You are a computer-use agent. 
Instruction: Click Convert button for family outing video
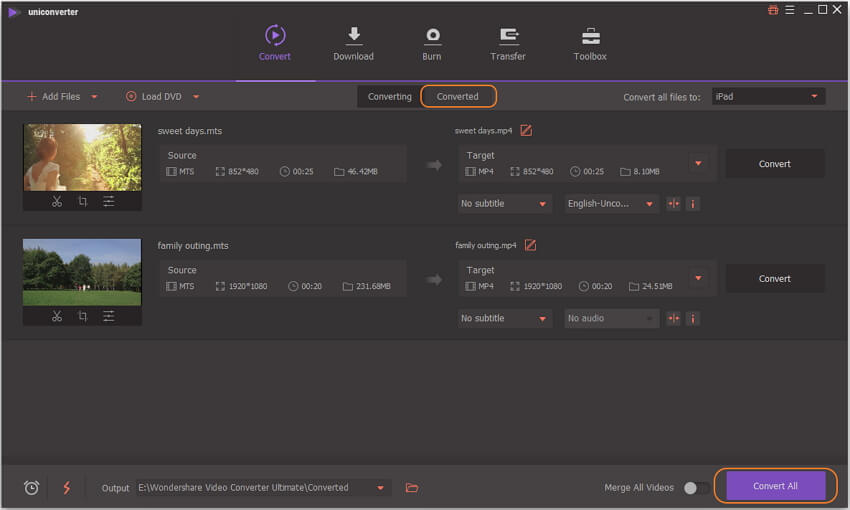click(774, 279)
